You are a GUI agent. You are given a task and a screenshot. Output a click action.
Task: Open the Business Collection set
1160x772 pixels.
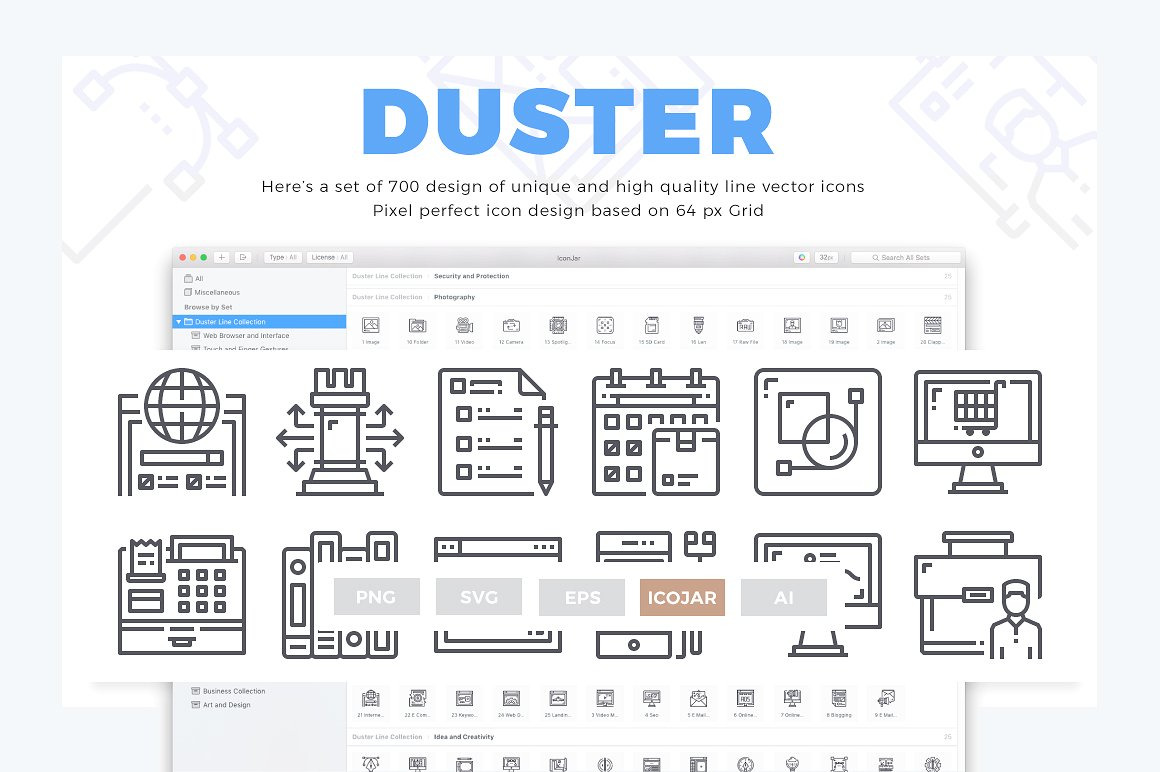pos(234,691)
